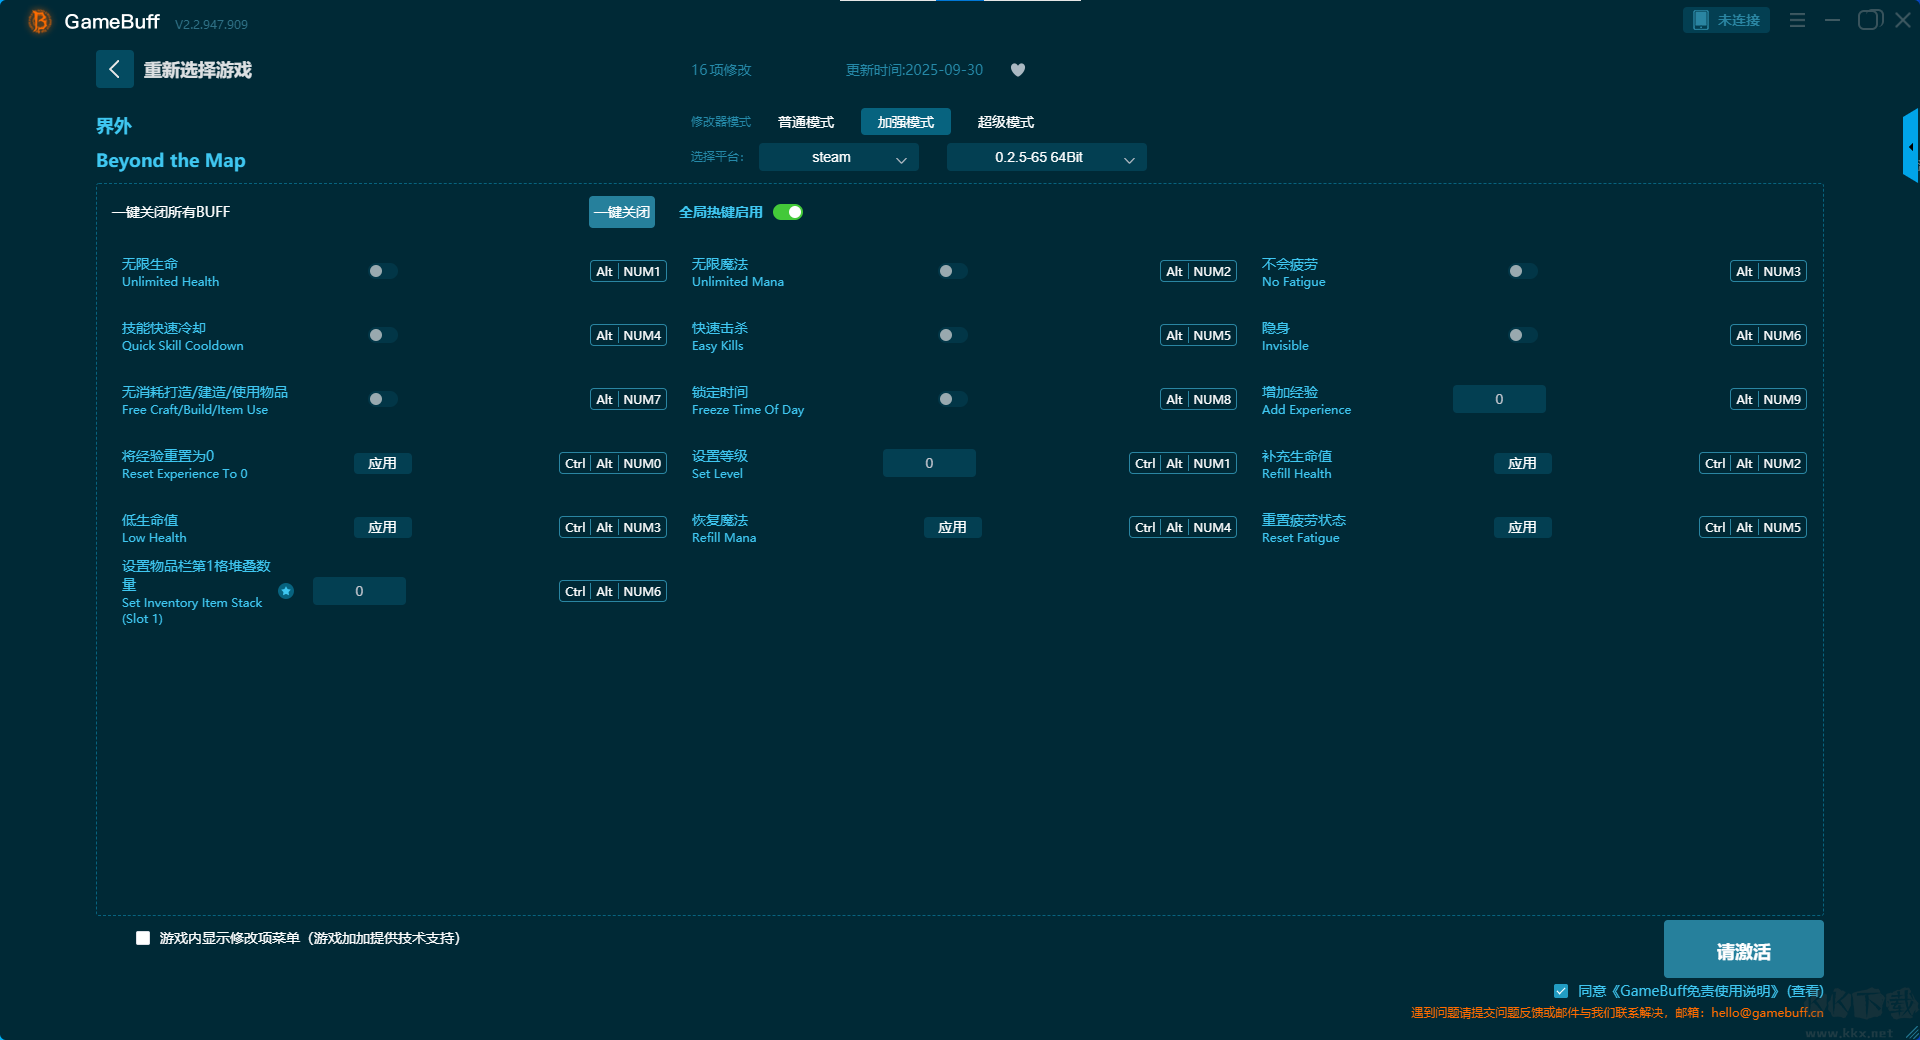Click the back arrow to reselect game

(x=114, y=69)
